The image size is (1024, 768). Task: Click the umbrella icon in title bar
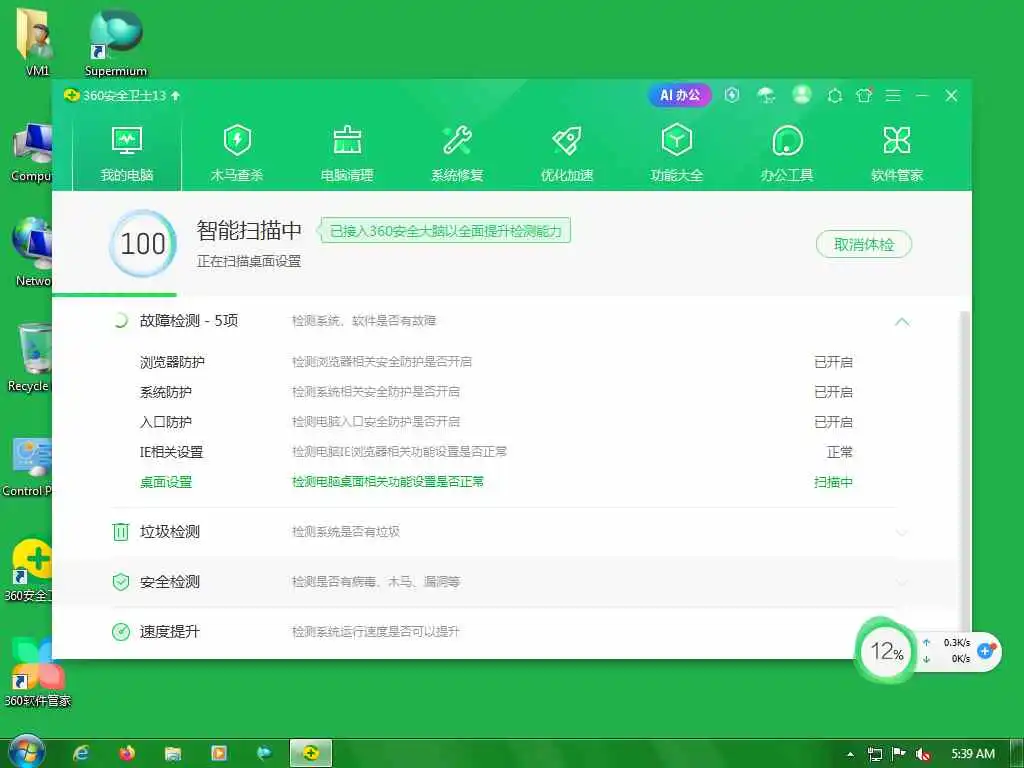[766, 95]
